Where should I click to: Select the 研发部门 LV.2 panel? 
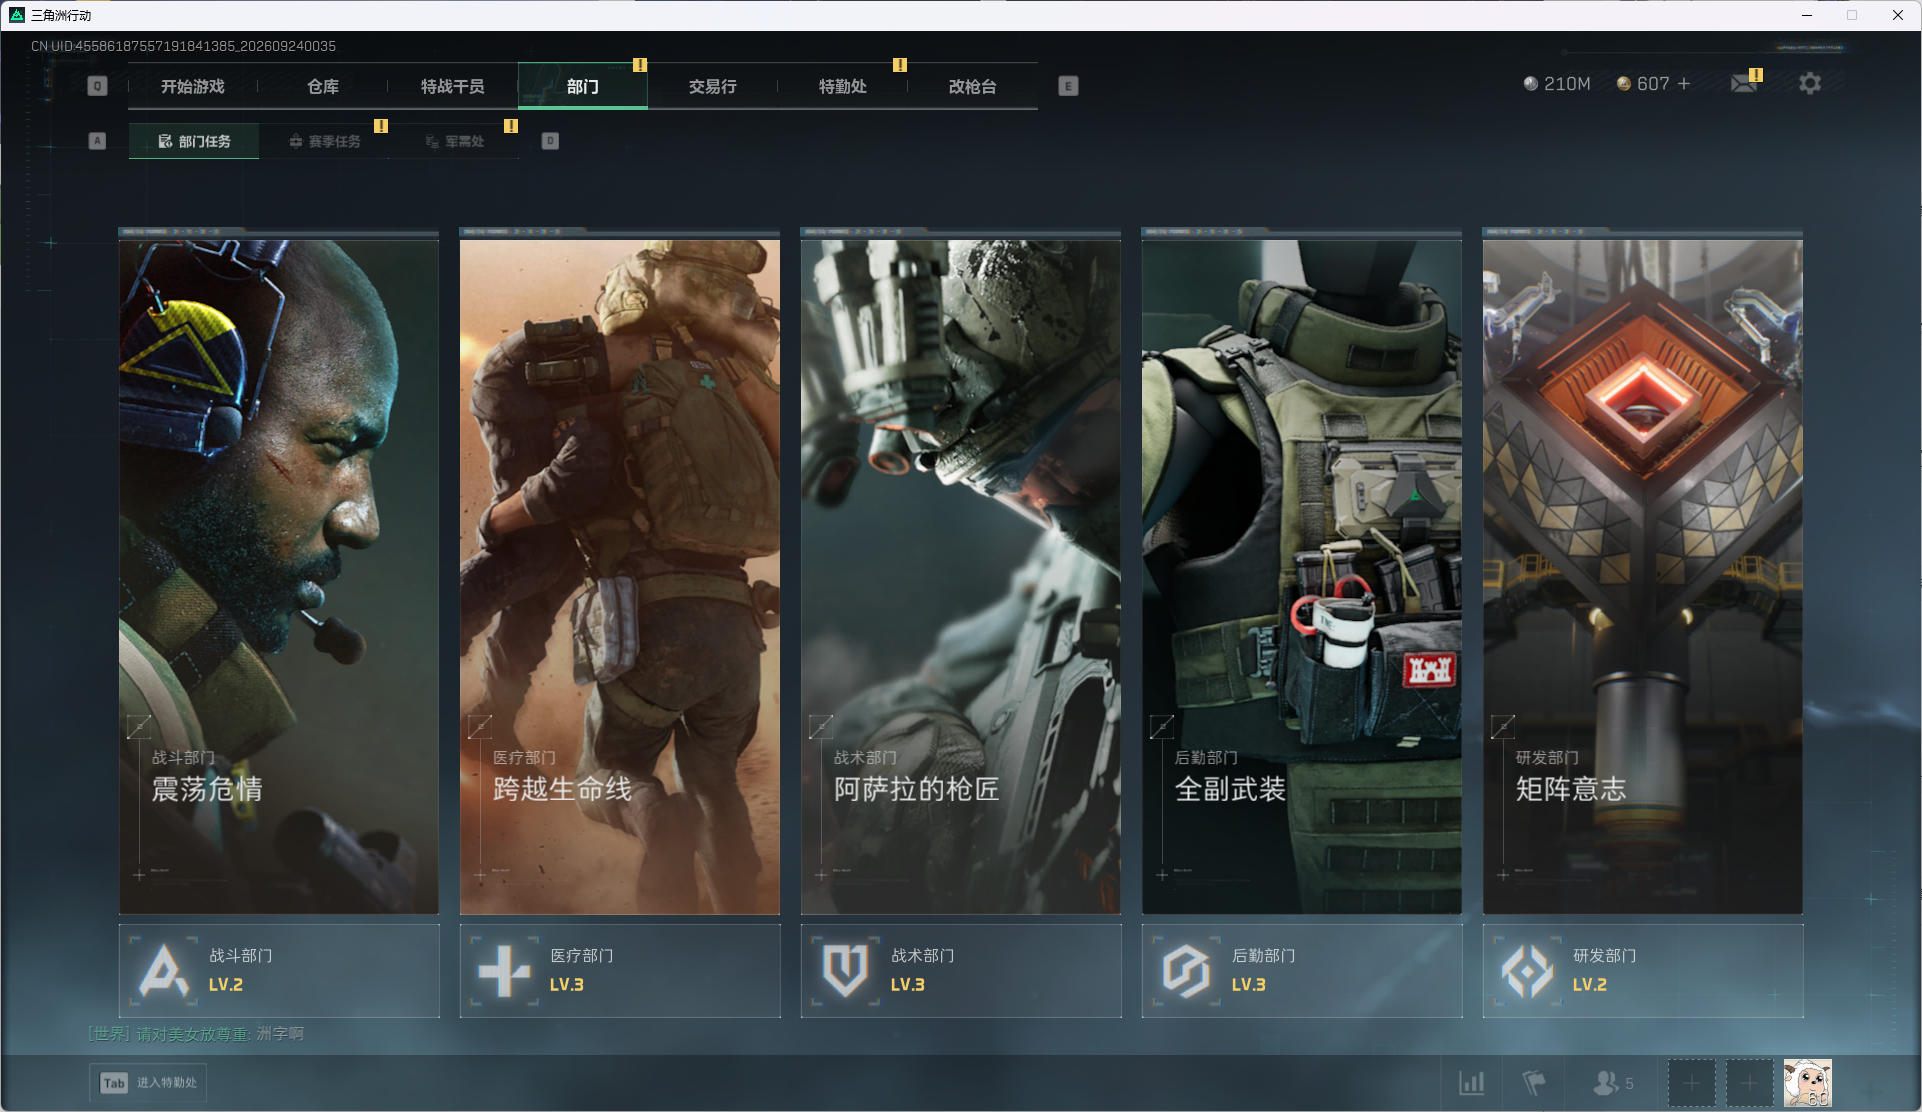click(x=1643, y=970)
